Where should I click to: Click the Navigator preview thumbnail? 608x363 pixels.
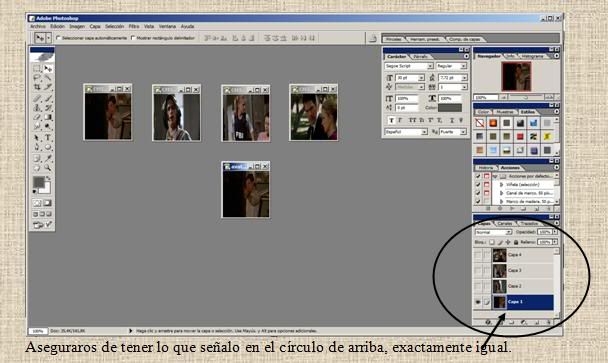click(x=516, y=76)
